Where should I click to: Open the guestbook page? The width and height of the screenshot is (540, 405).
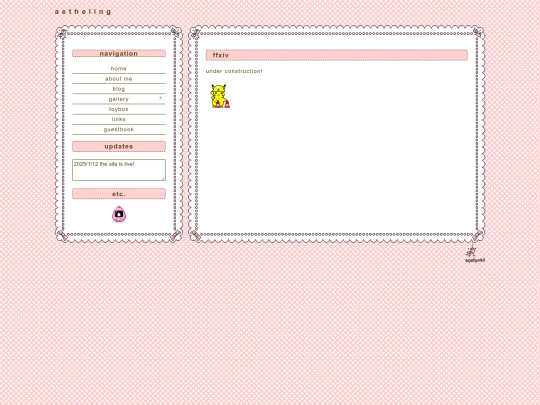pyautogui.click(x=119, y=129)
